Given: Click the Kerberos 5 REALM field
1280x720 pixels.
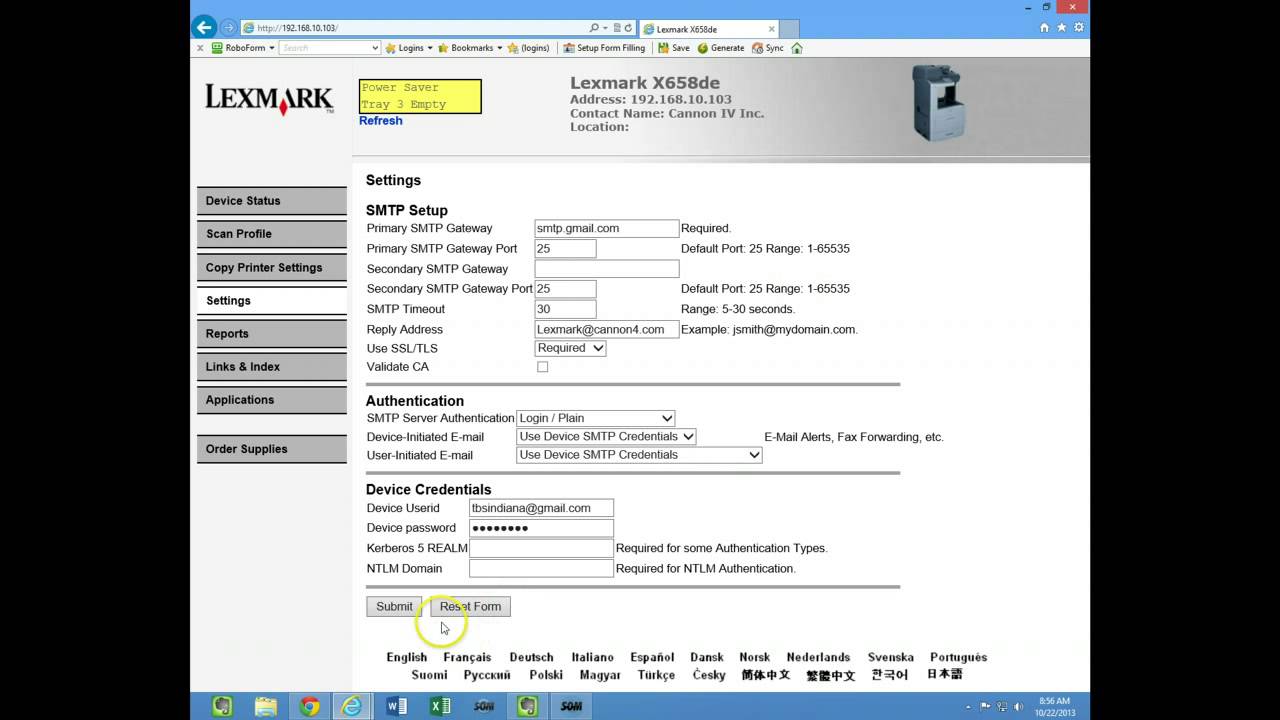Looking at the screenshot, I should point(541,548).
